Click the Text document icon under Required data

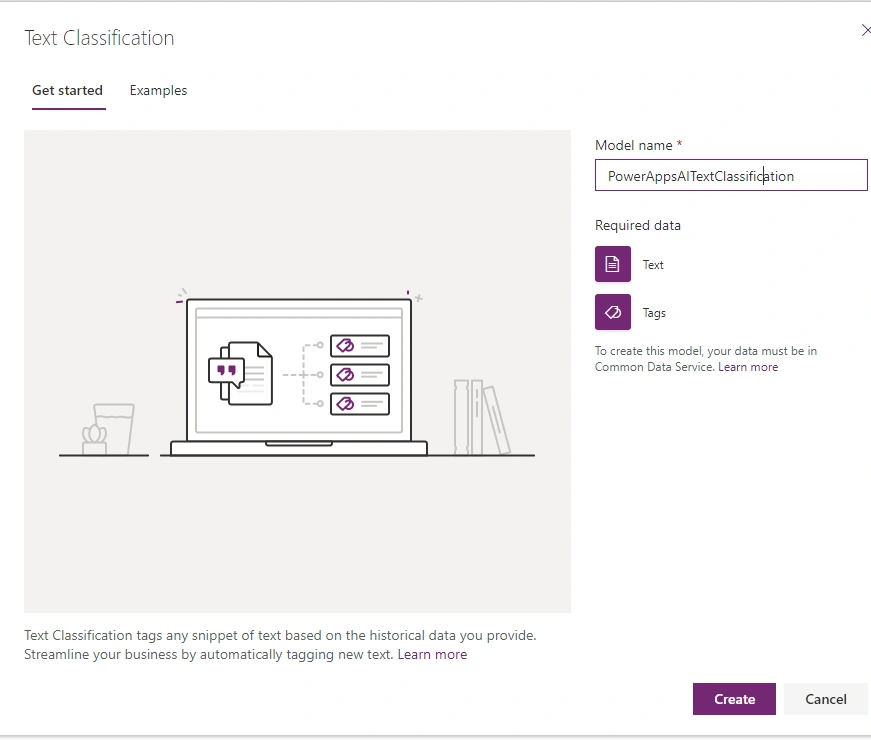(x=613, y=264)
